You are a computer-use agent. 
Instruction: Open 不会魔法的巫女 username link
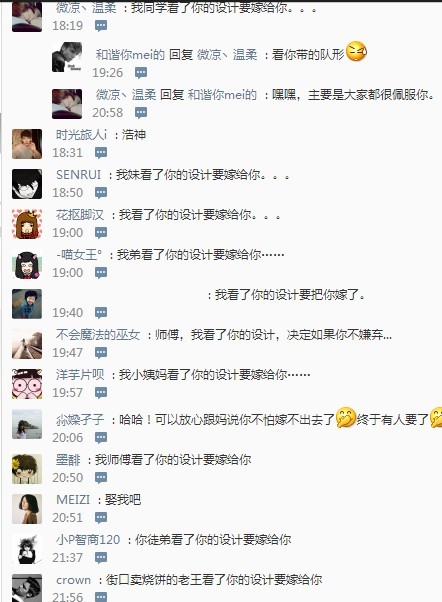click(98, 335)
